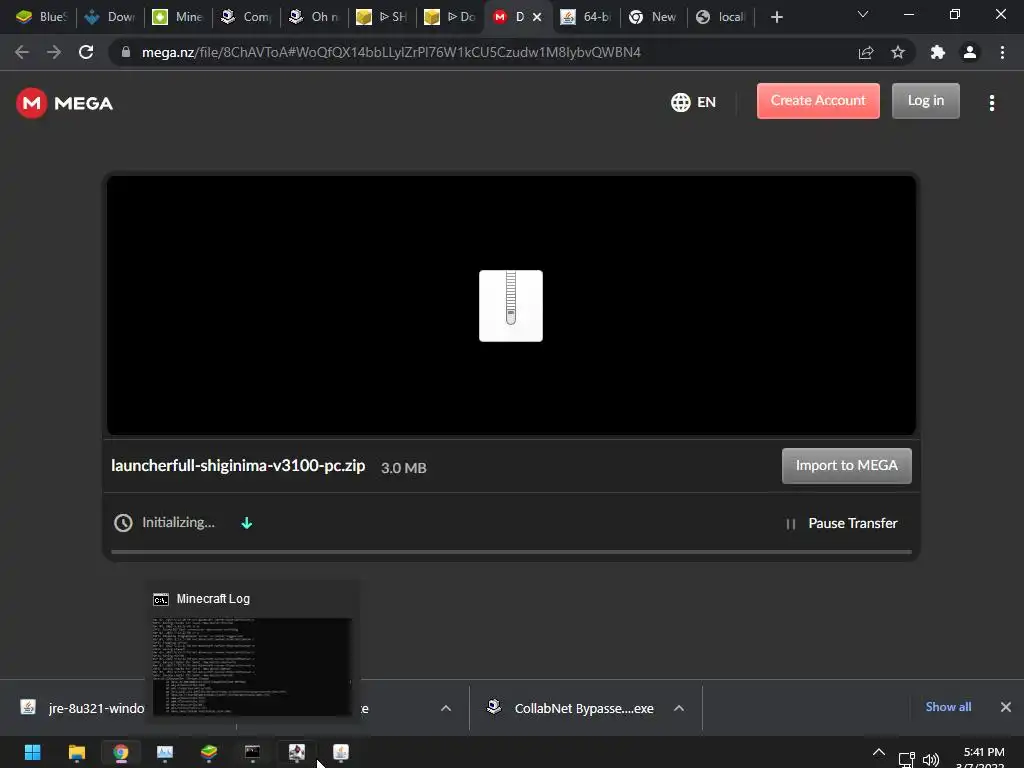
Task: Click the launcher taskbar icon beside console
Action: 296,752
